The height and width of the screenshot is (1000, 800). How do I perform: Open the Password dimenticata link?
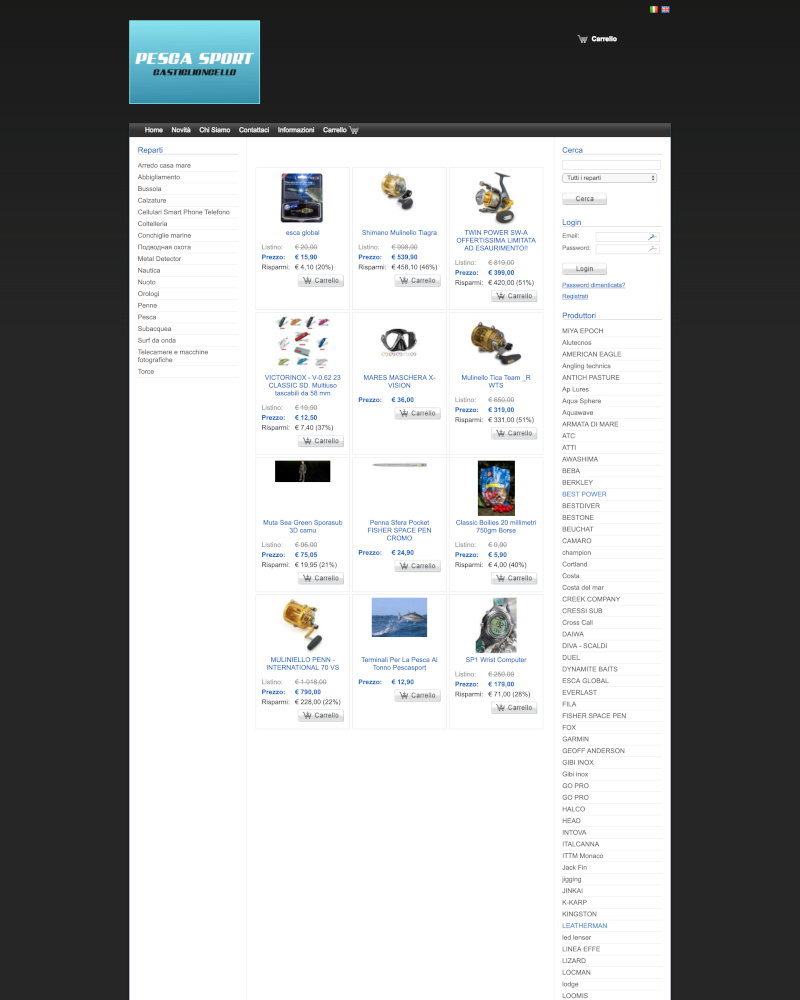click(x=593, y=285)
